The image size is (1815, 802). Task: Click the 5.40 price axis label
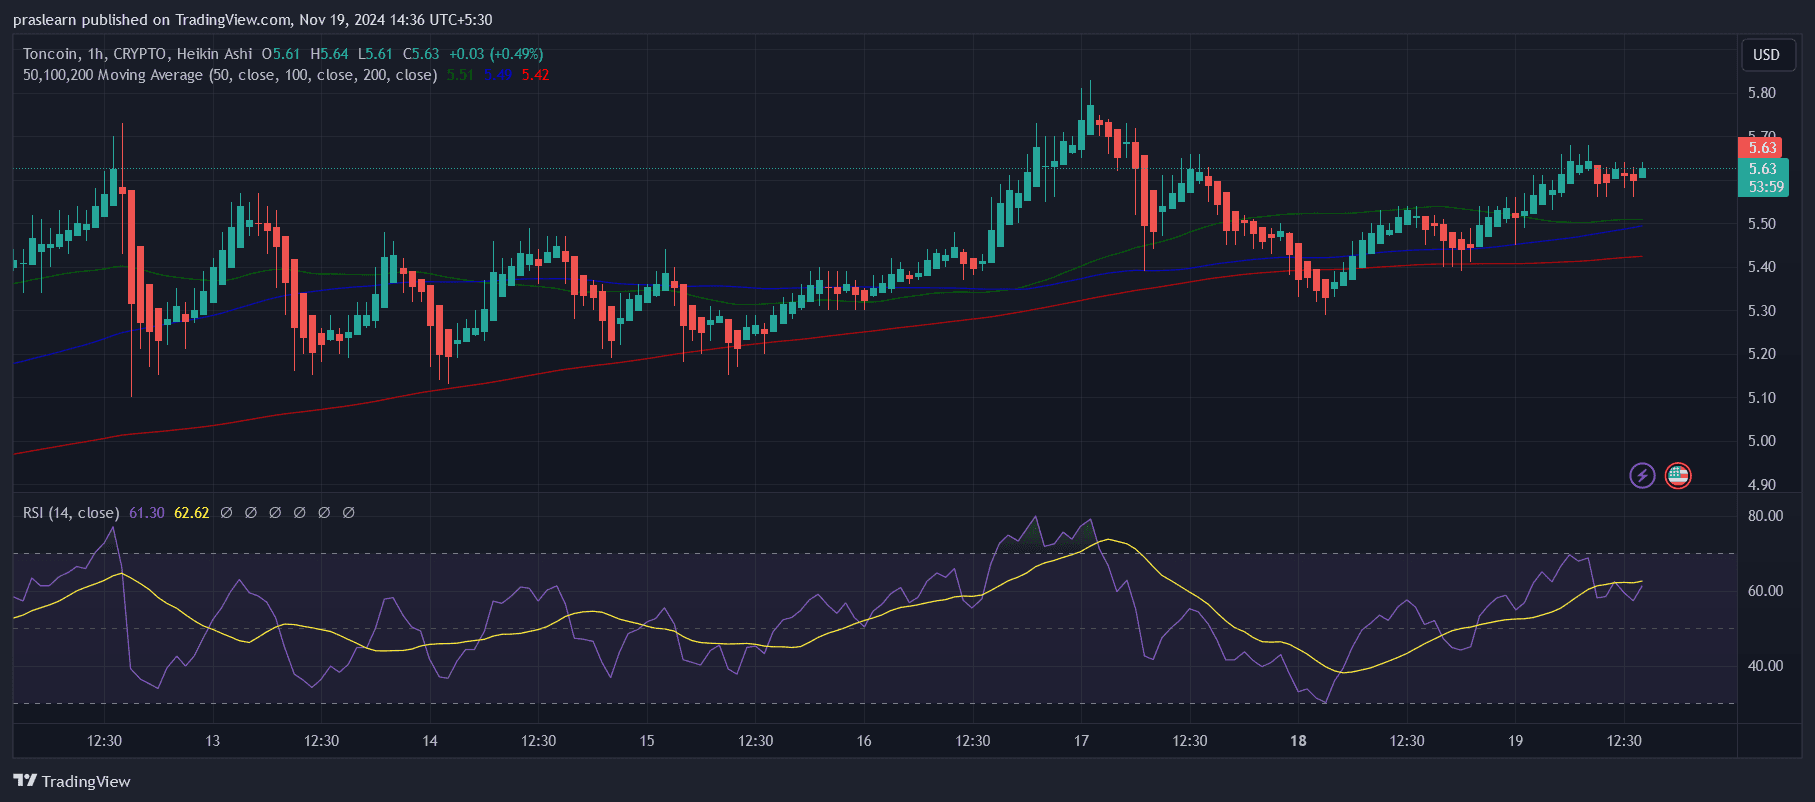1761,267
